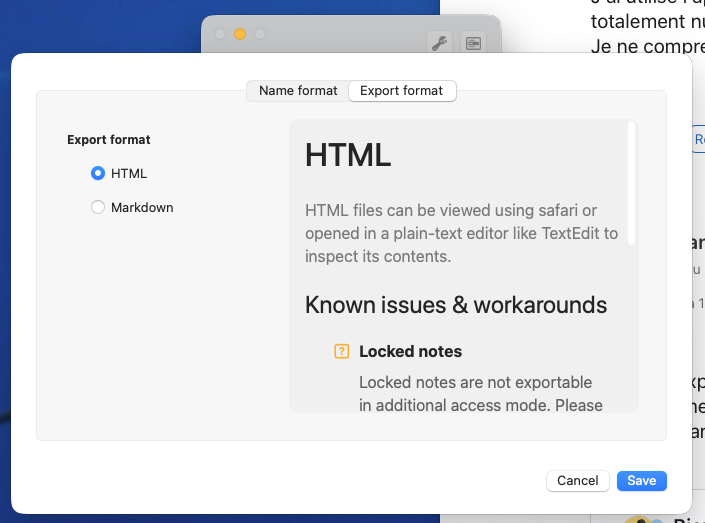This screenshot has width=705, height=523.
Task: Switch to the Name format tab
Action: pyautogui.click(x=298, y=91)
